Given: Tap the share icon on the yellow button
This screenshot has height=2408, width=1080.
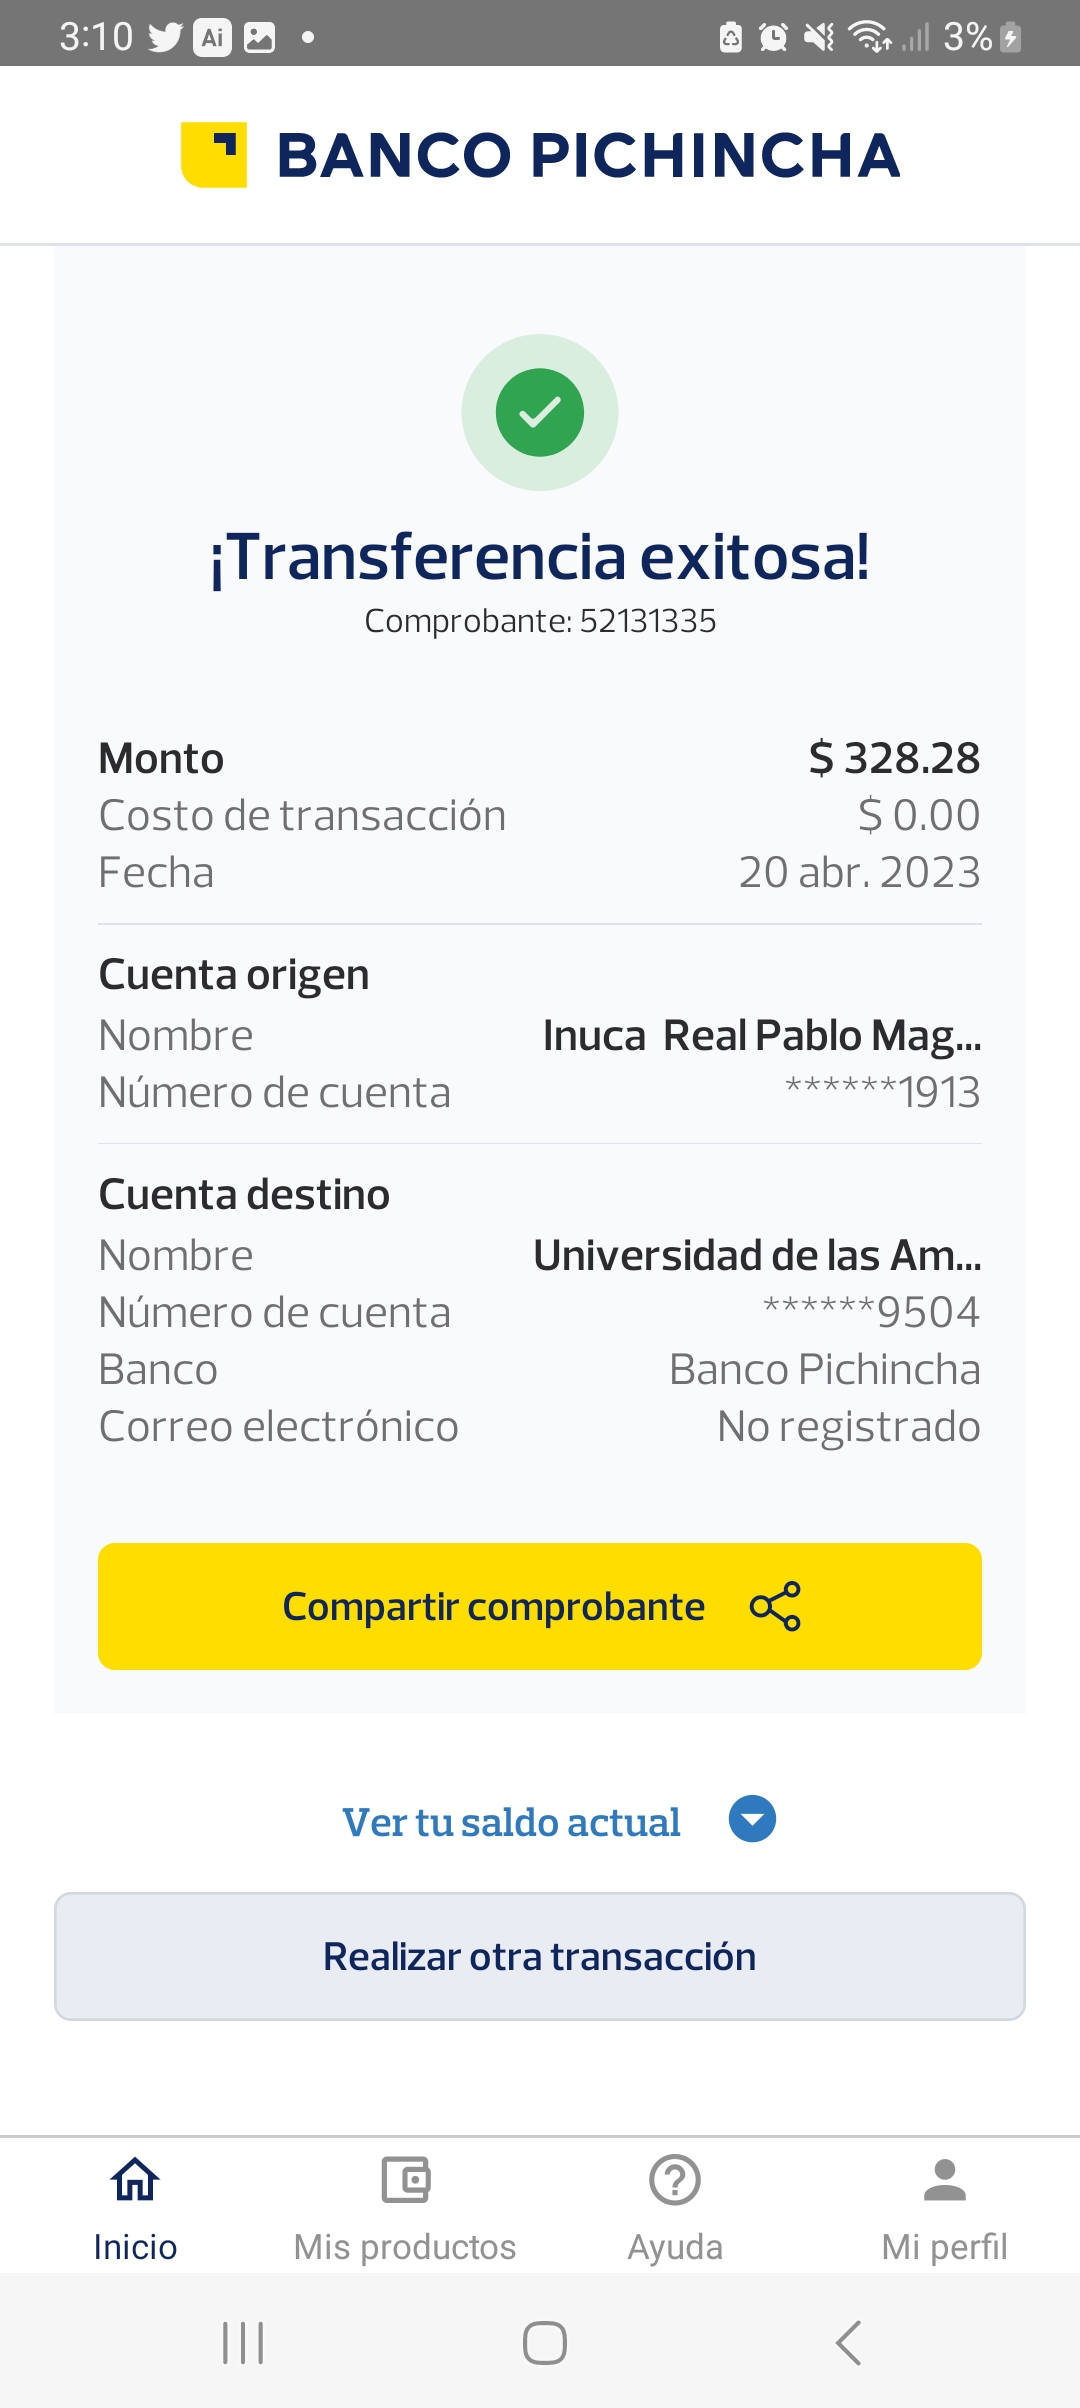Looking at the screenshot, I should tap(775, 1606).
